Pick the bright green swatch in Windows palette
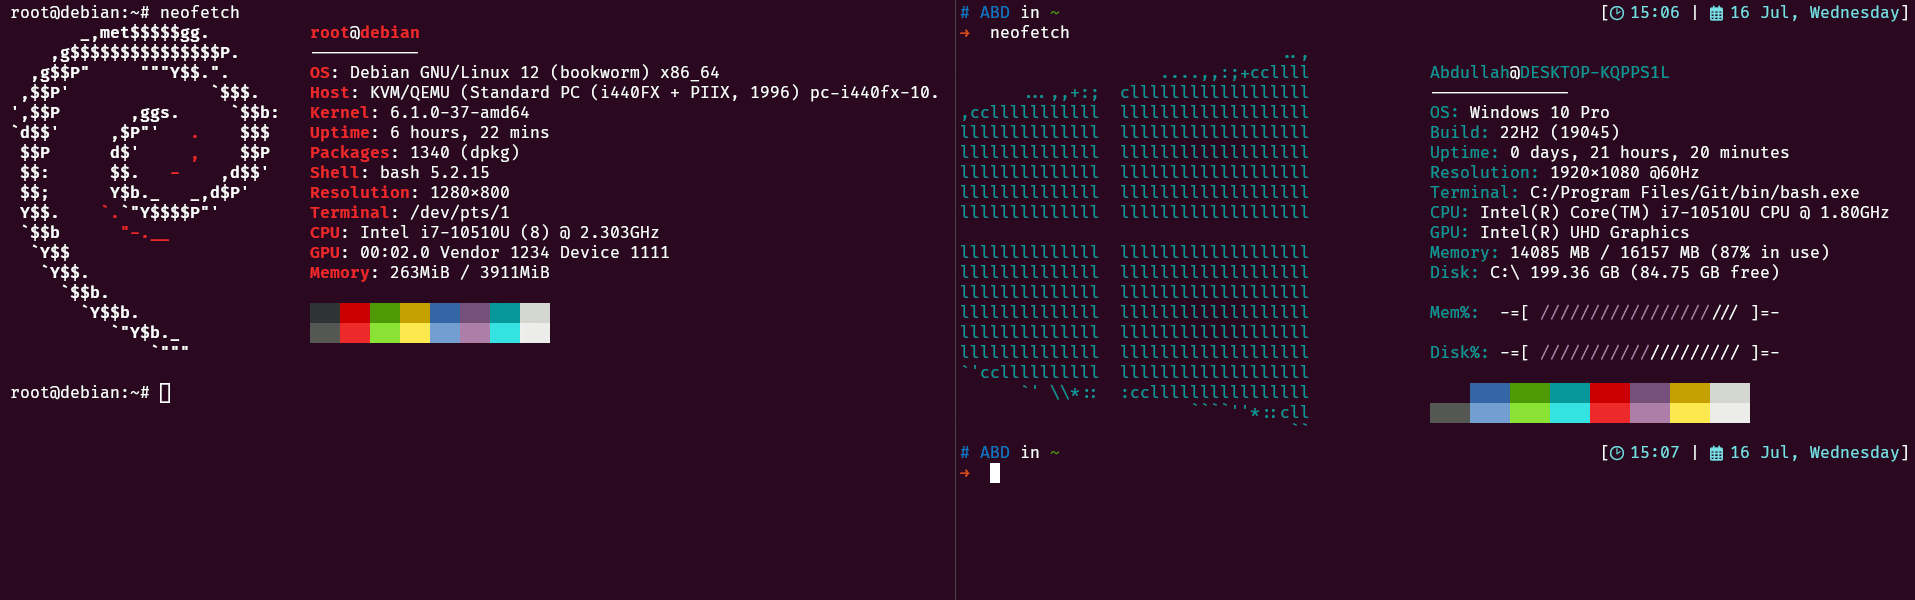This screenshot has width=1915, height=600. tap(1530, 413)
